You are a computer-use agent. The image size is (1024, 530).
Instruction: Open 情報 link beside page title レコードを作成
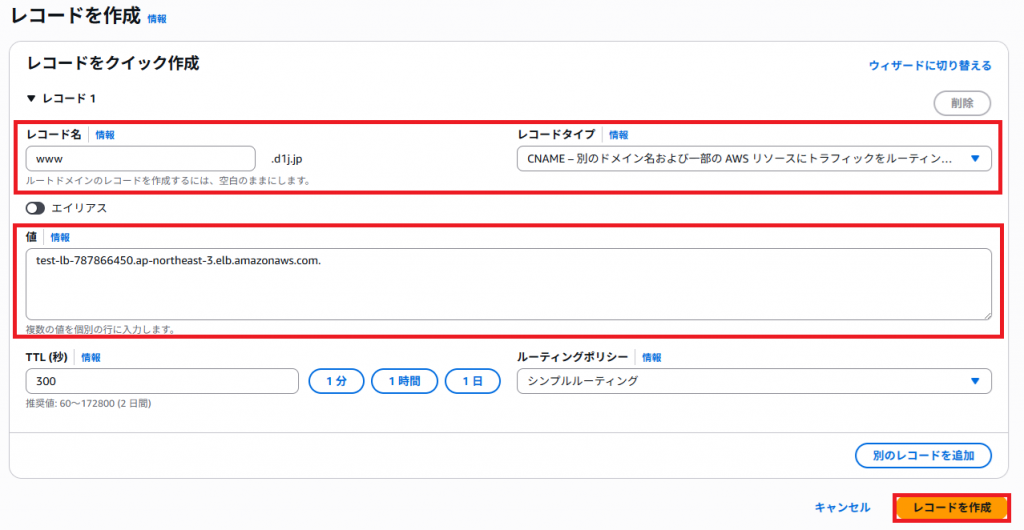pyautogui.click(x=157, y=19)
